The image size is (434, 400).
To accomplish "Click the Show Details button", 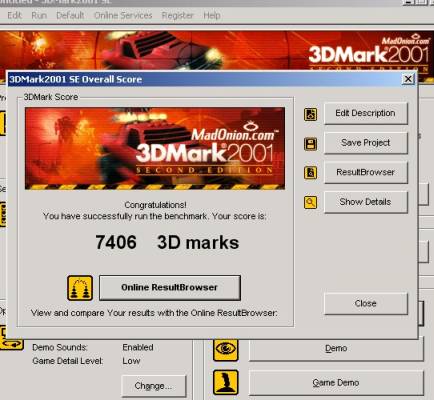I will [366, 202].
